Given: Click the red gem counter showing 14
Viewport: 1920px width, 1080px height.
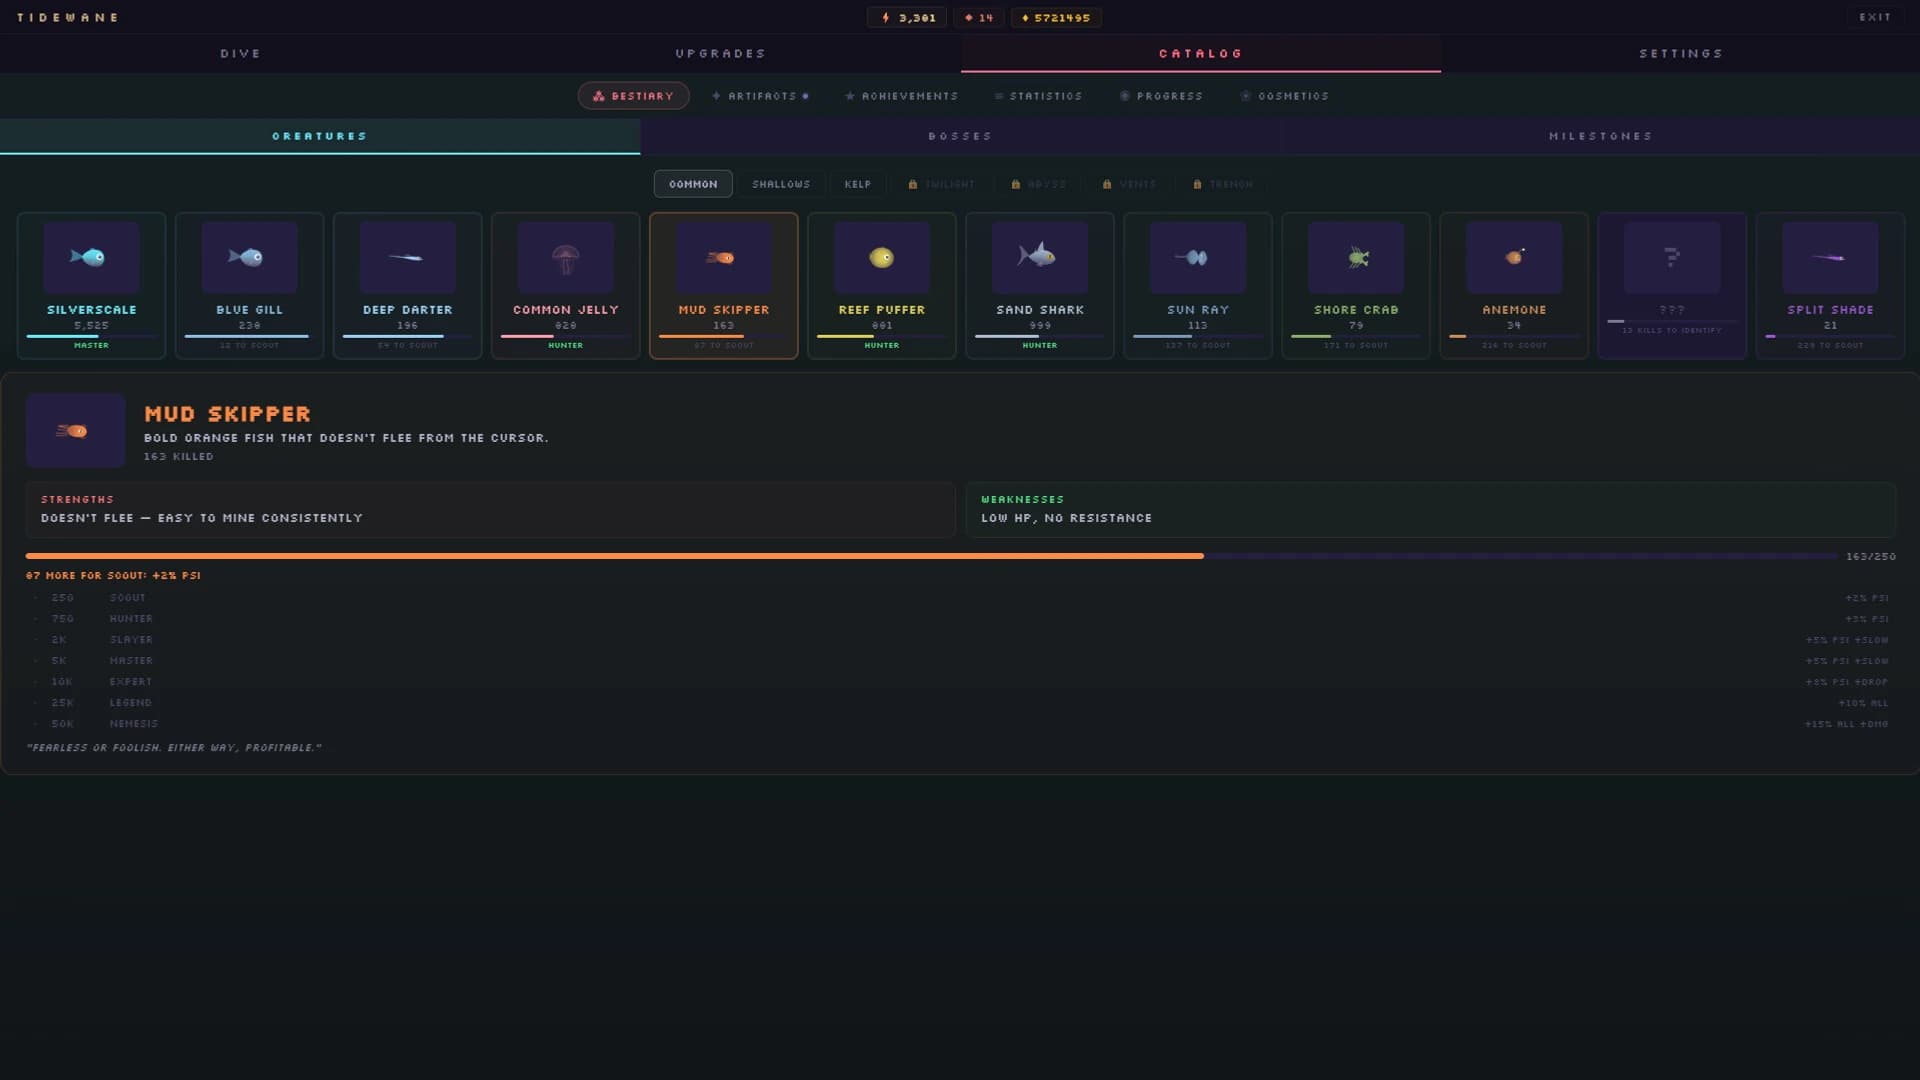Looking at the screenshot, I should point(979,17).
